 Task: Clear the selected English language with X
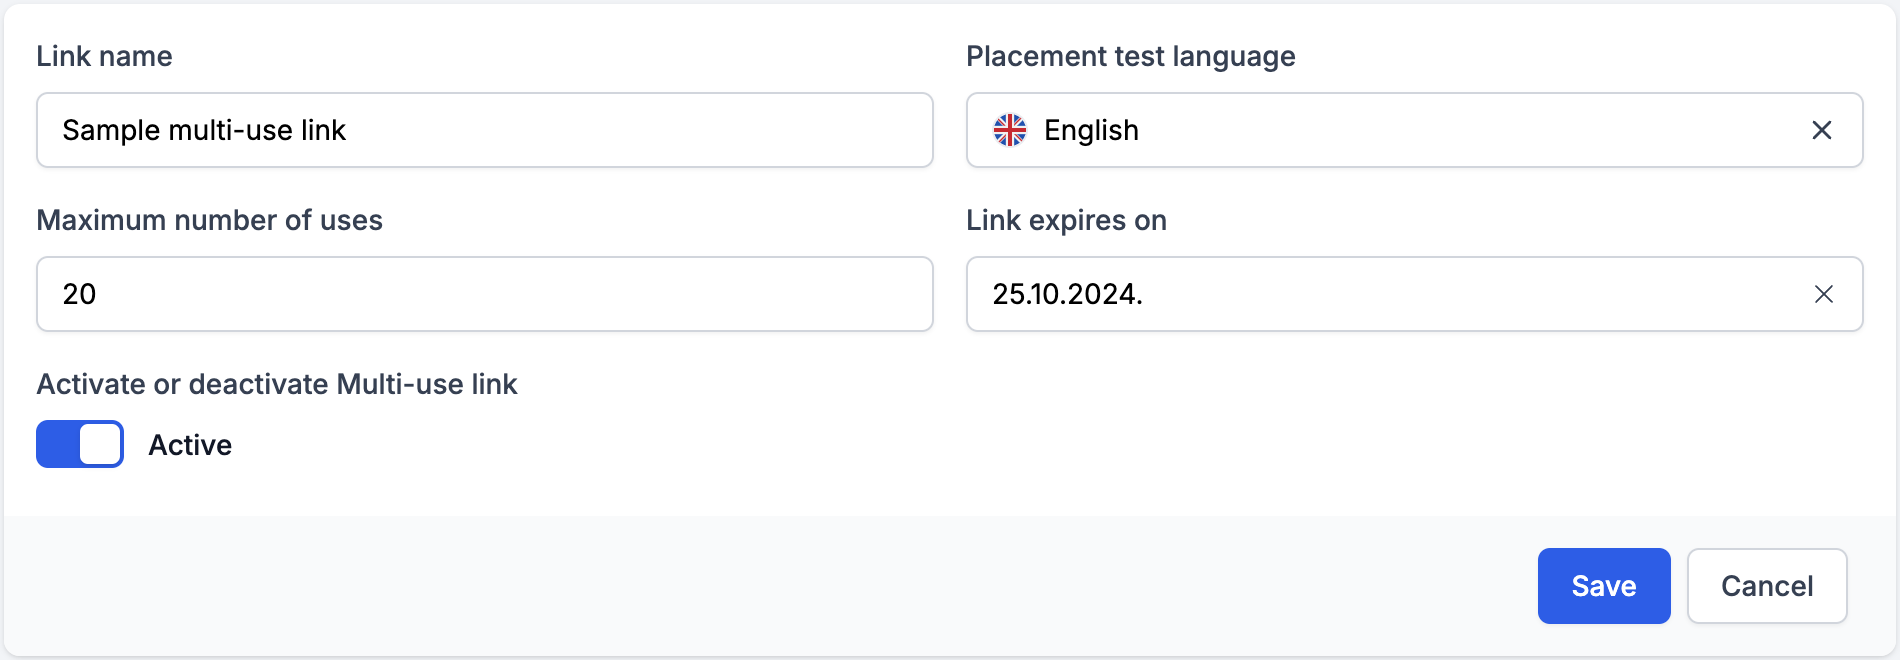(x=1822, y=130)
